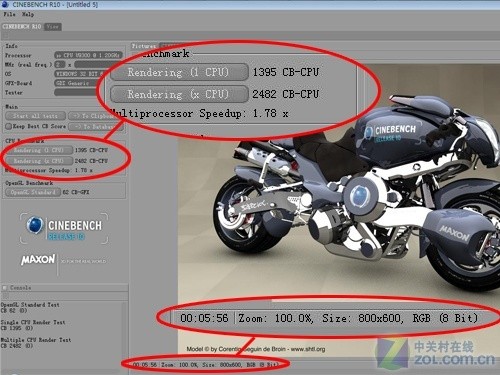Open the Help menu
This screenshot has height=375, width=500.
28,14
